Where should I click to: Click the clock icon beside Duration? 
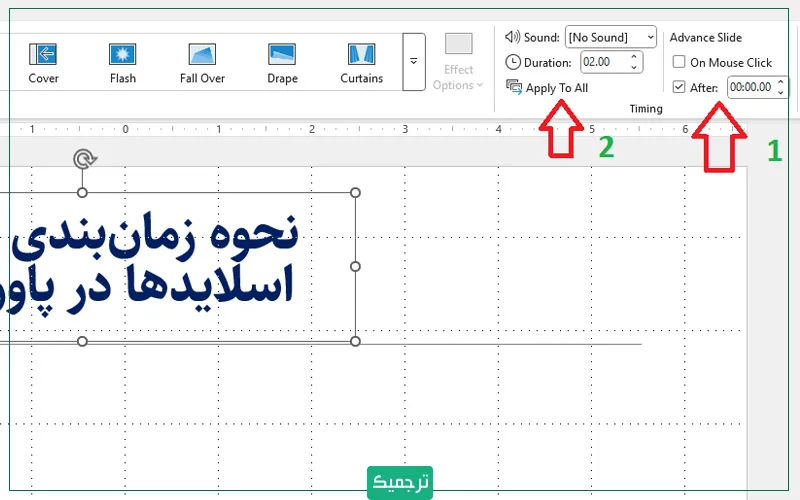pyautogui.click(x=513, y=62)
